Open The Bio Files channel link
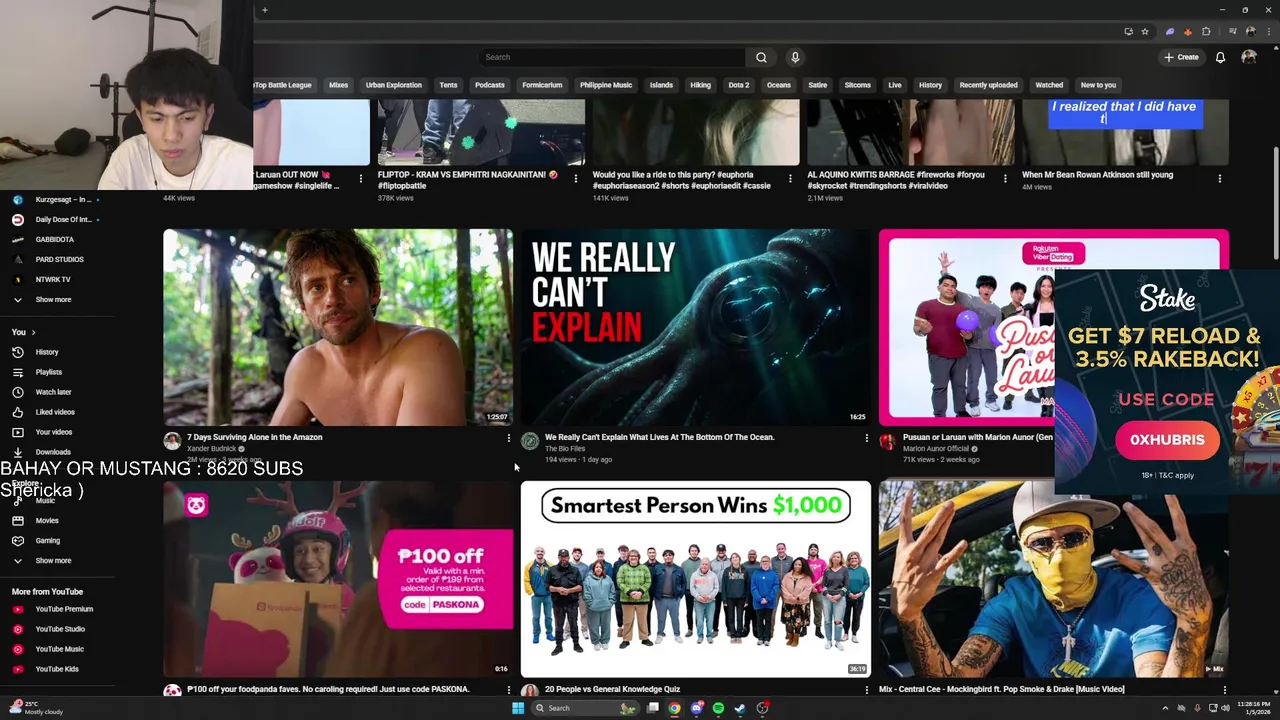Image resolution: width=1280 pixels, height=720 pixels. coord(565,449)
